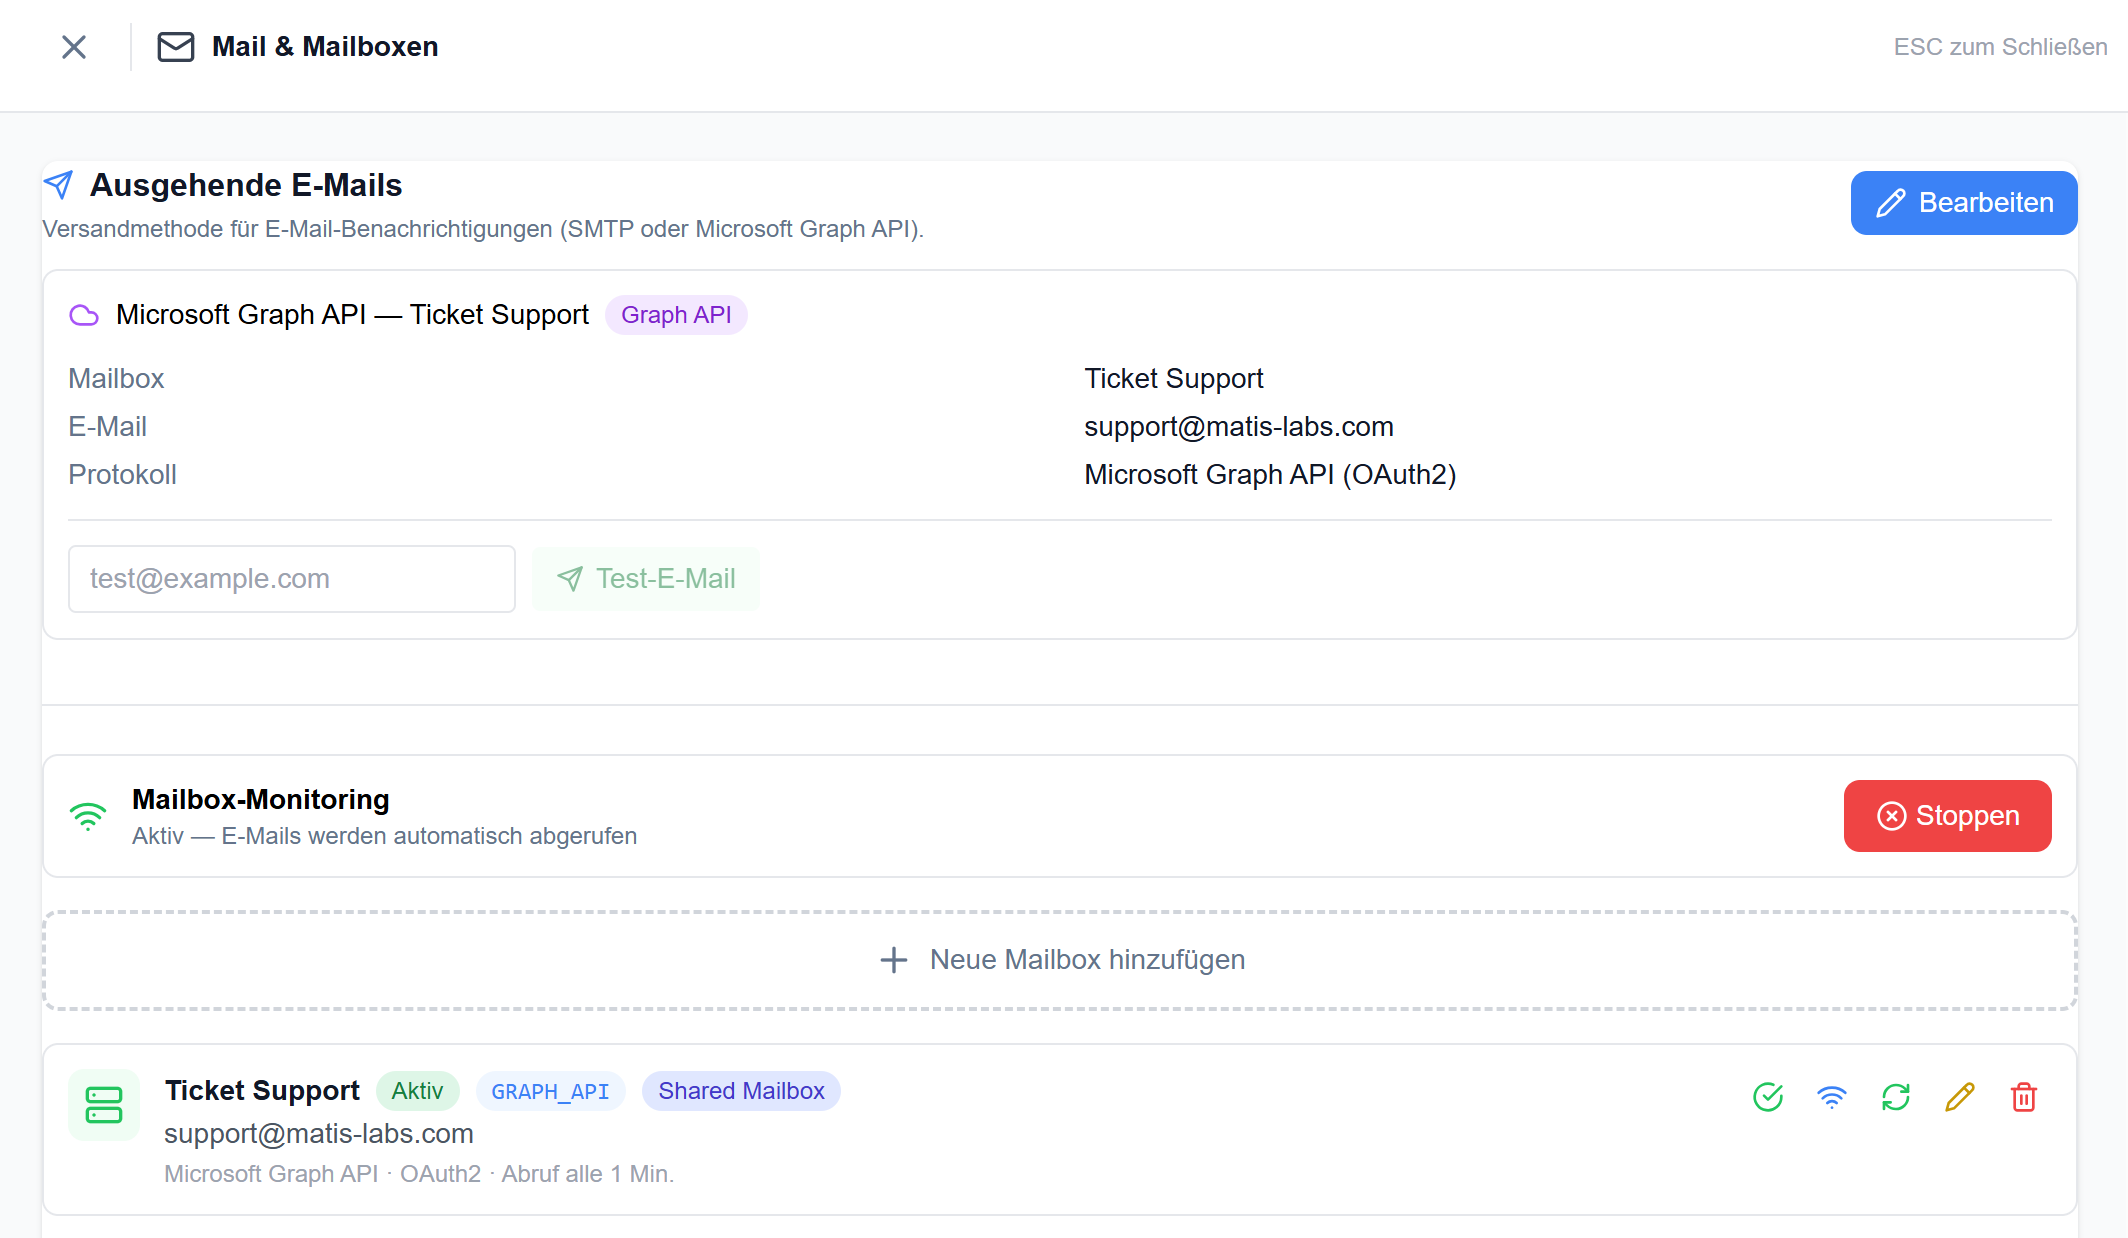Open outgoing email settings with Bearbeiten
2128x1238 pixels.
coord(1963,202)
